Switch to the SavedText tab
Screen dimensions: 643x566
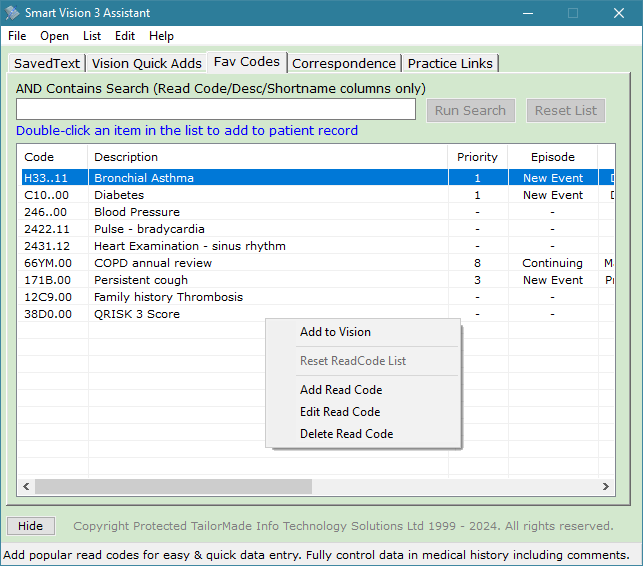(47, 64)
